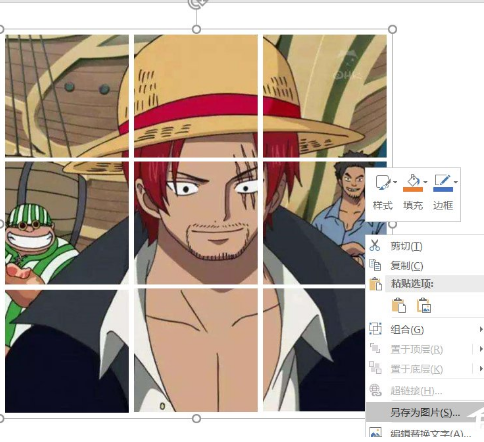This screenshot has width=484, height=442.
Task: Select 另存为图片(S)... menu entry
Action: (425, 412)
